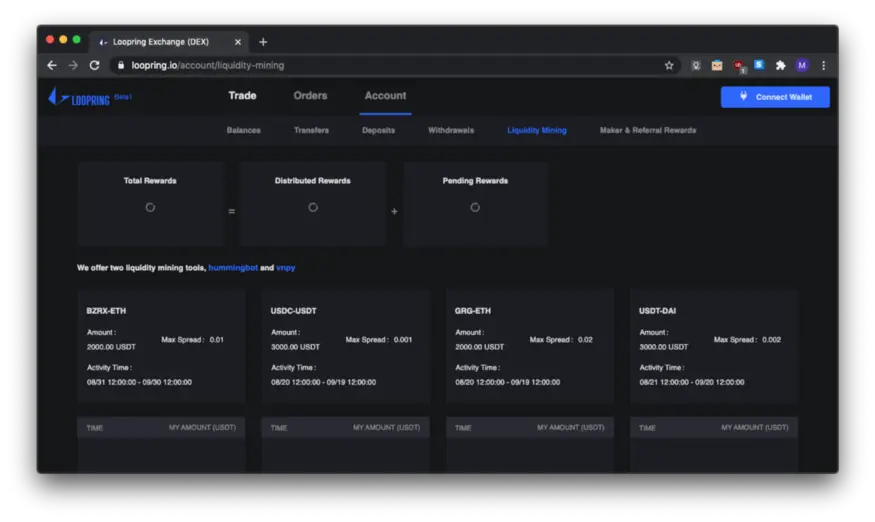Click the purple M profile avatar
The width and height of the screenshot is (875, 522).
click(x=801, y=65)
